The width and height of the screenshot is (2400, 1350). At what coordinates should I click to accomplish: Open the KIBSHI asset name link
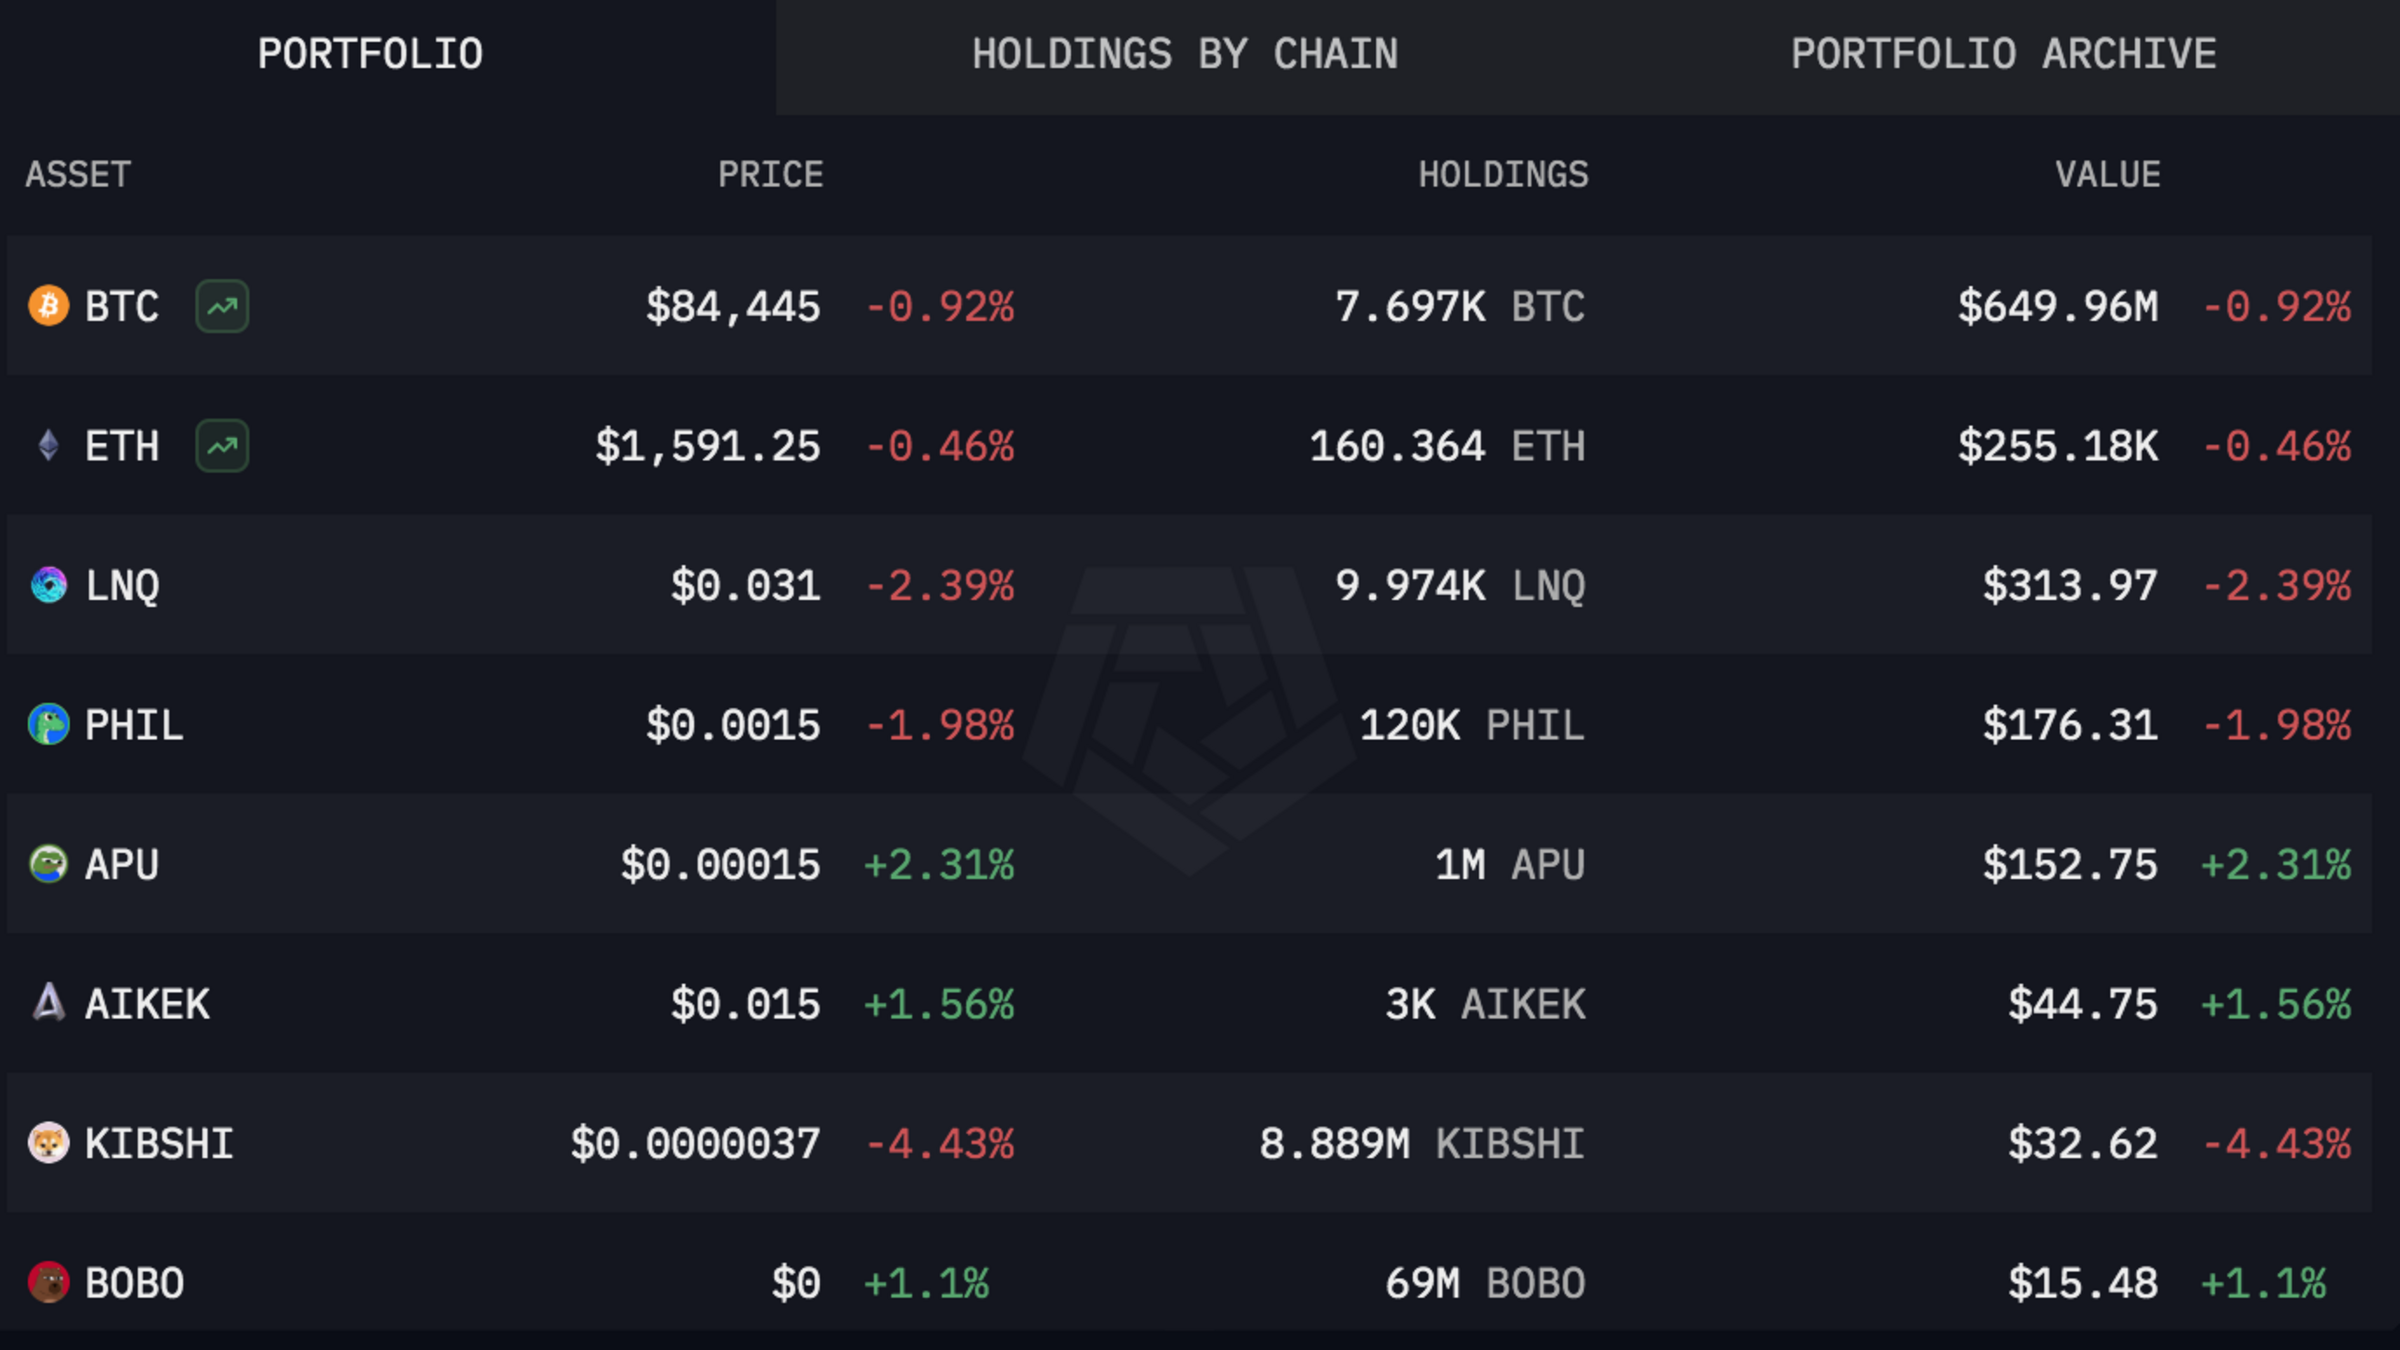[x=159, y=1144]
